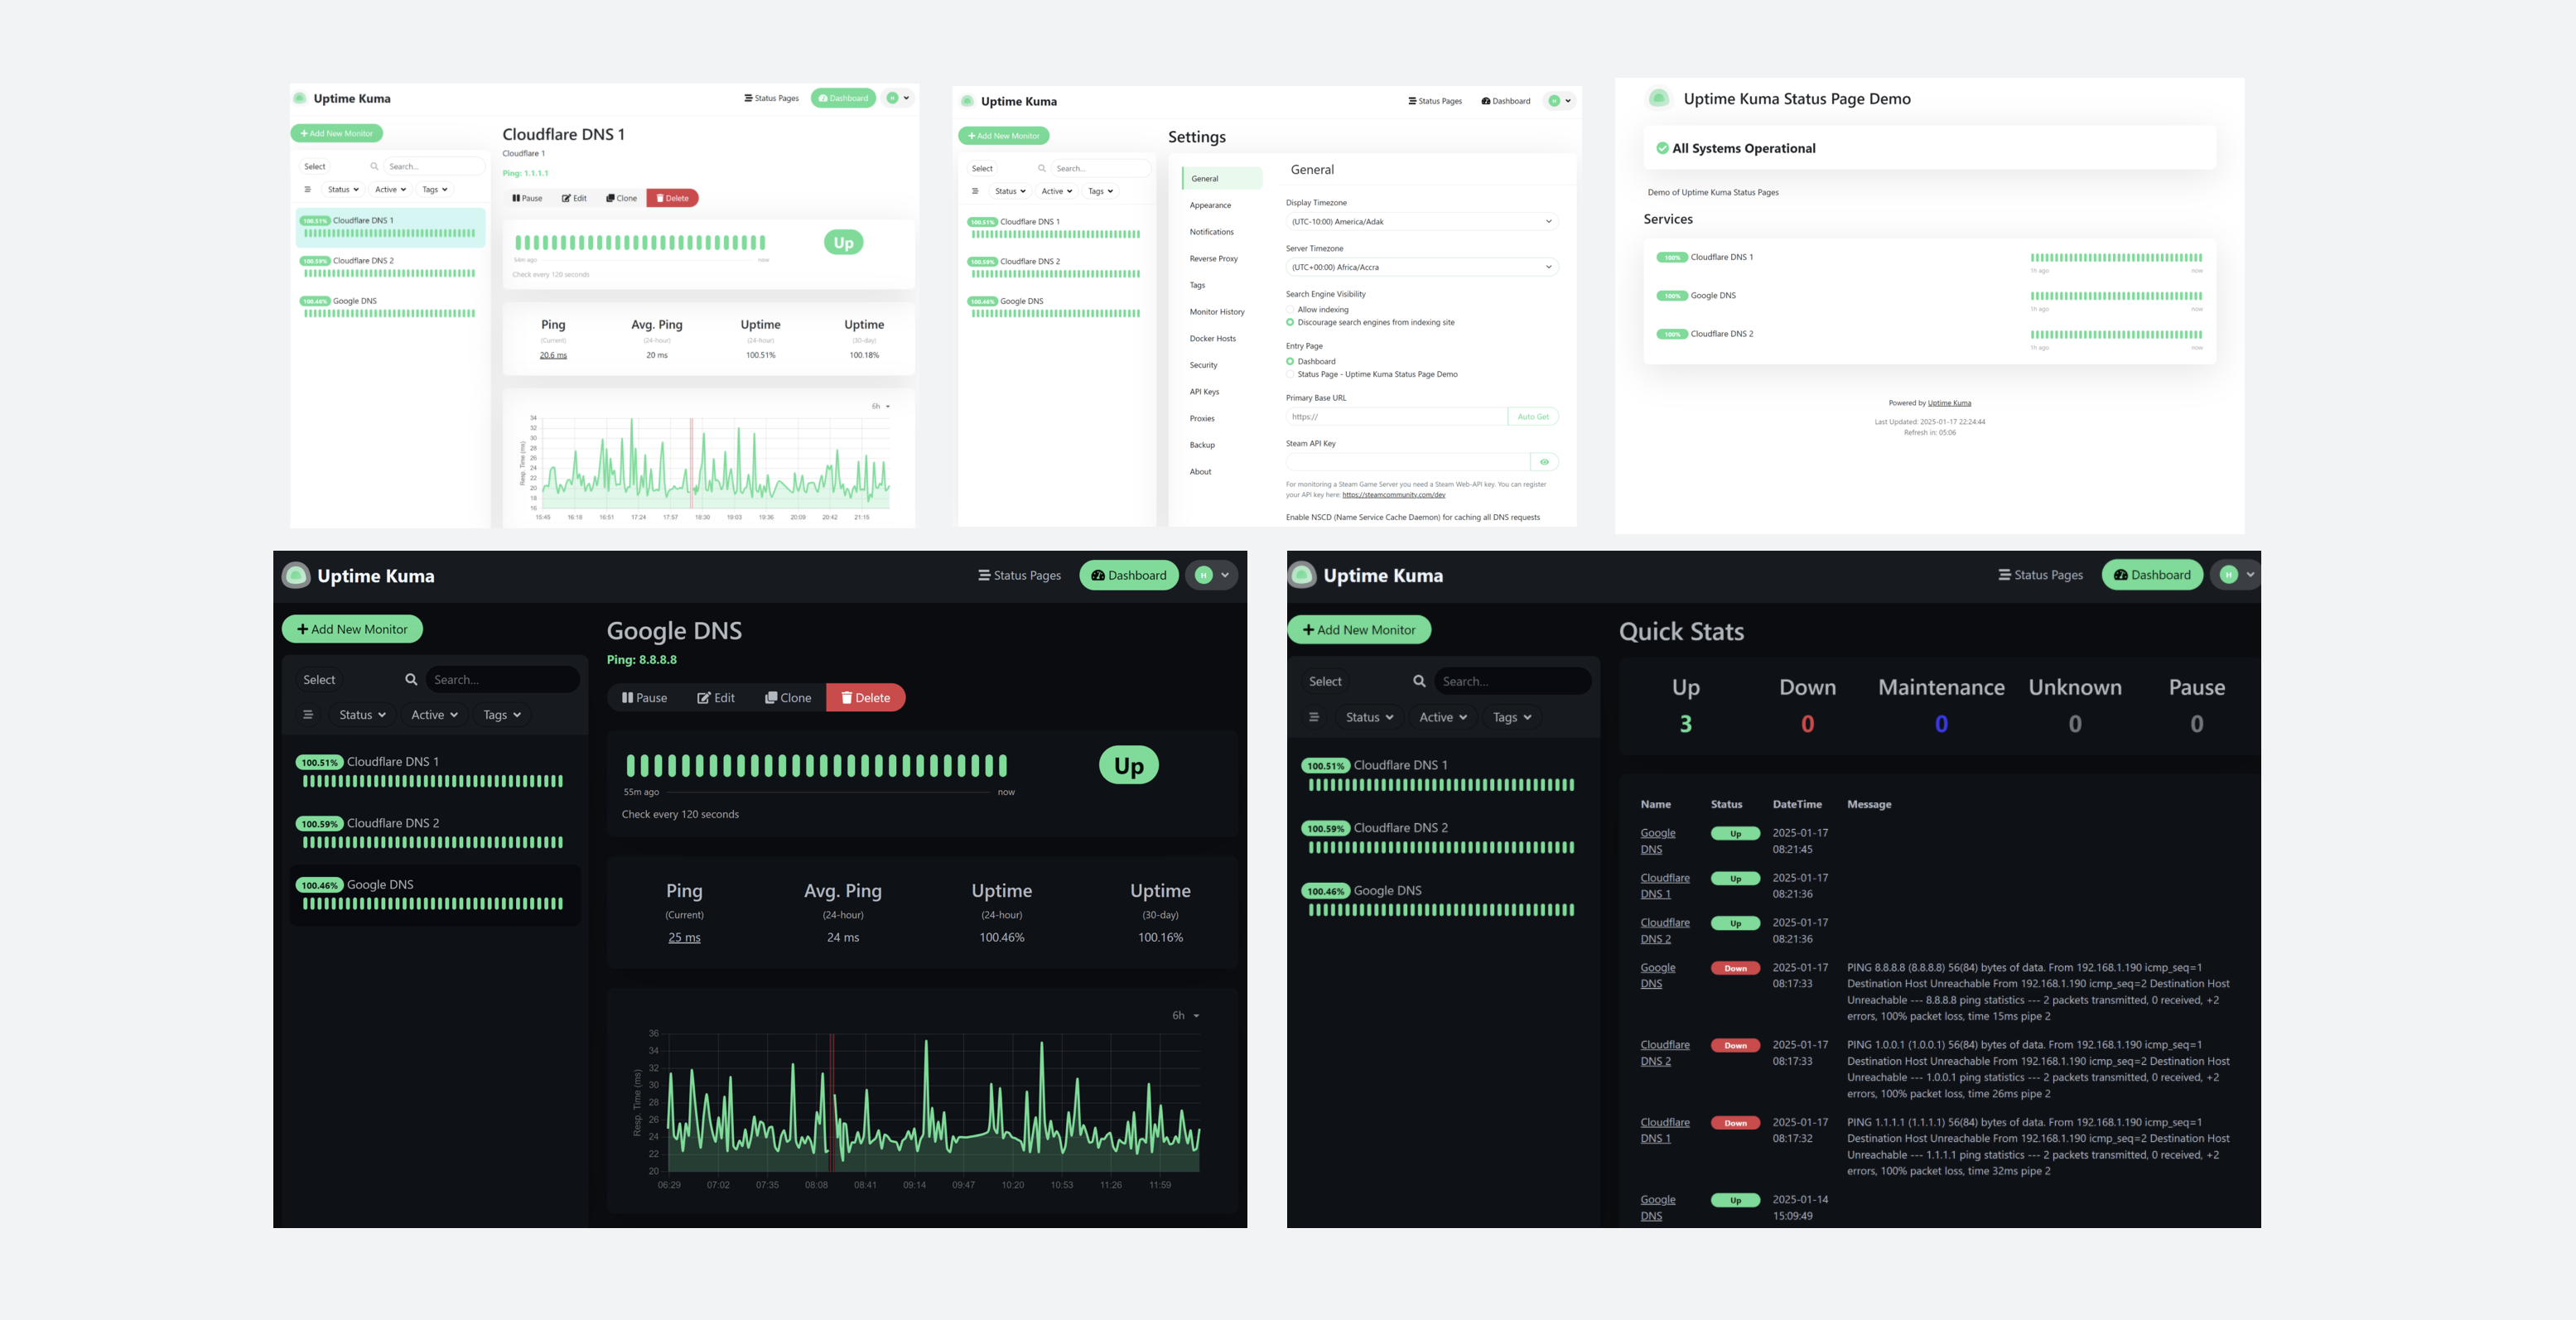Expand the 6h chart range on Google DNS
Viewport: 2576px width, 1320px height.
[x=1185, y=1016]
